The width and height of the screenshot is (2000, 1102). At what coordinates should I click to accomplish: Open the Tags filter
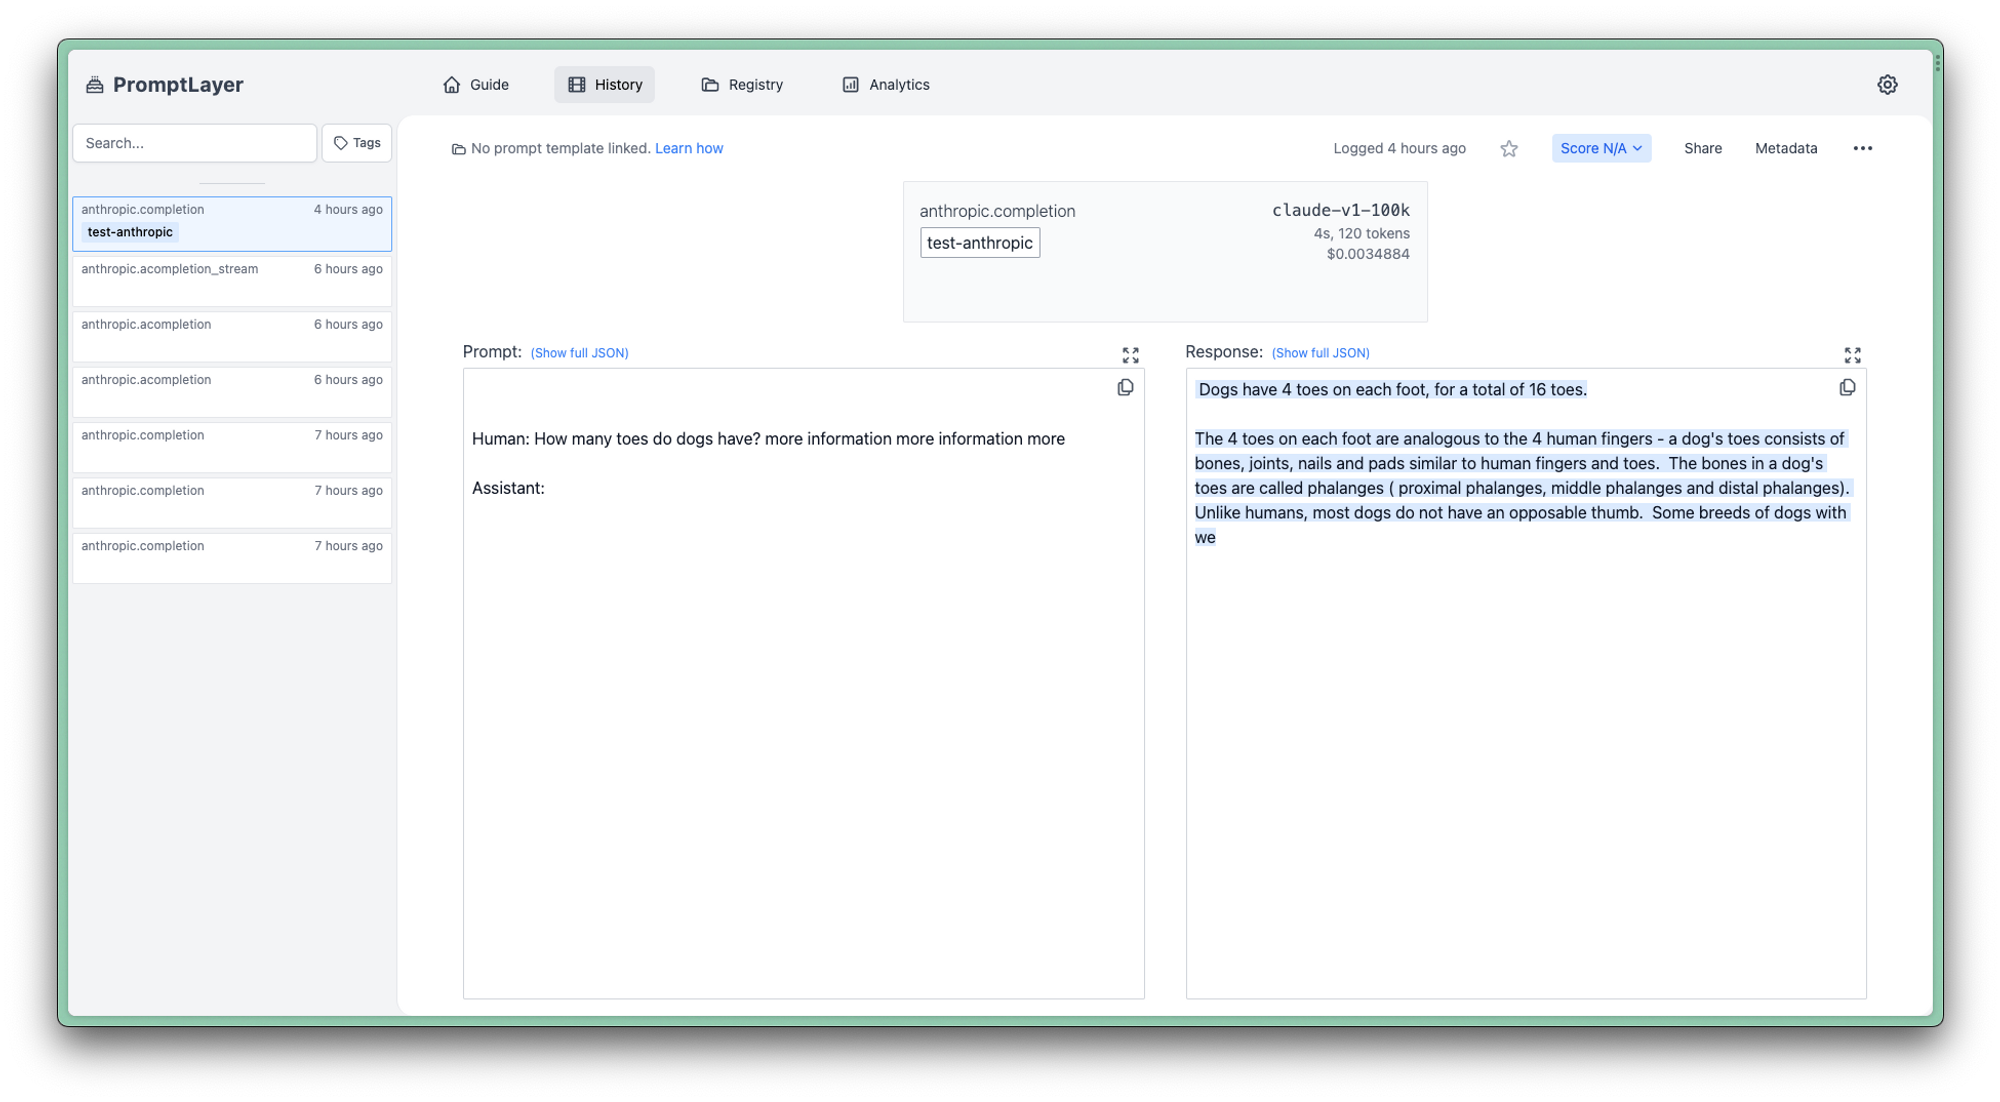click(x=357, y=144)
